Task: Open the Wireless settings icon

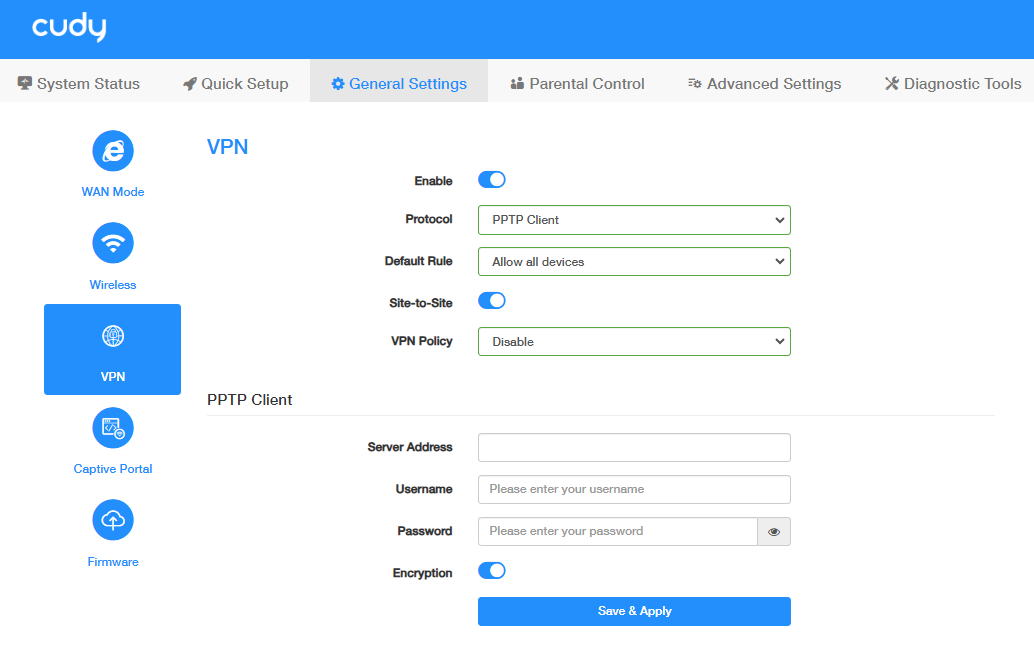Action: pos(113,243)
